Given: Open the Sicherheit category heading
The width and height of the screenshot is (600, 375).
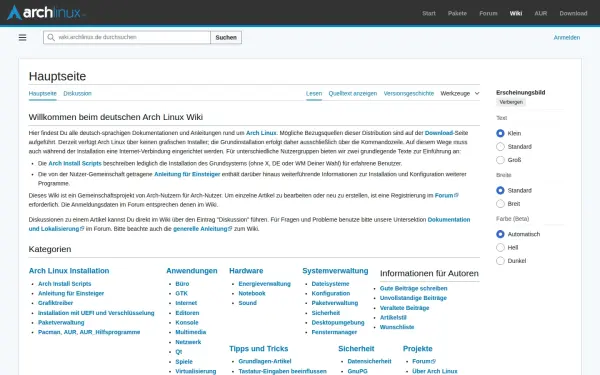Looking at the screenshot, I should [x=356, y=349].
